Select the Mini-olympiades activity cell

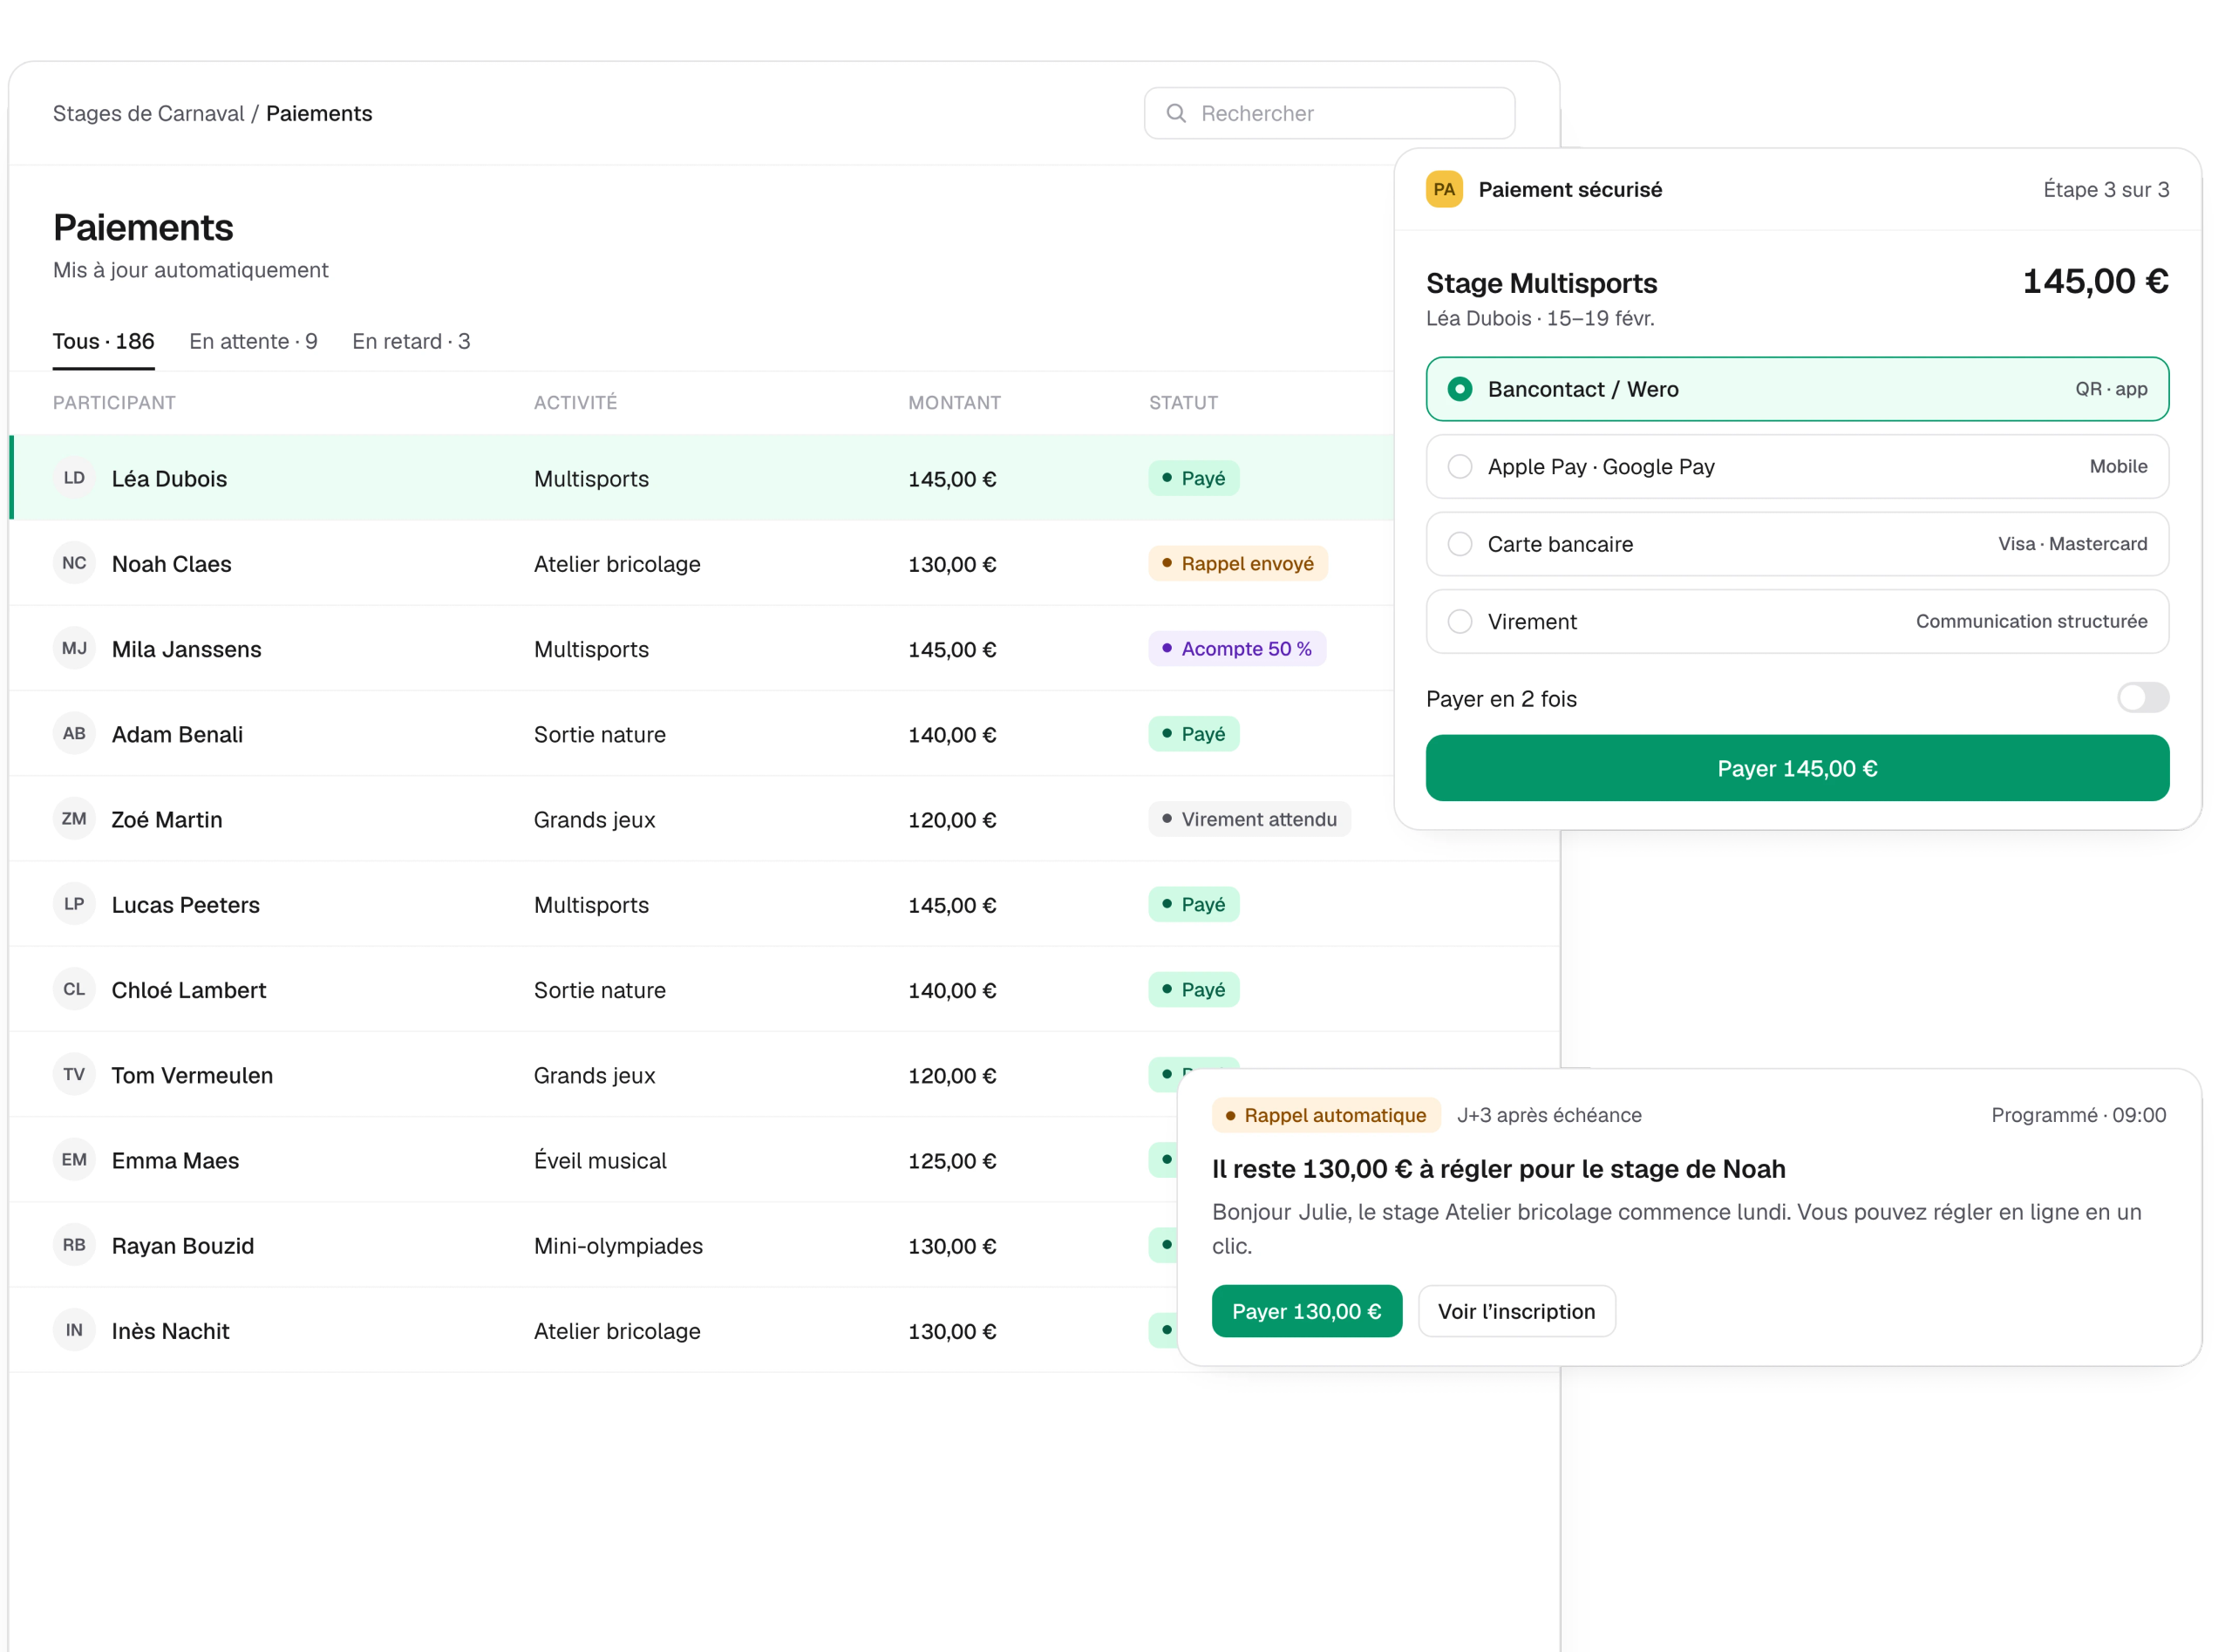(618, 1245)
